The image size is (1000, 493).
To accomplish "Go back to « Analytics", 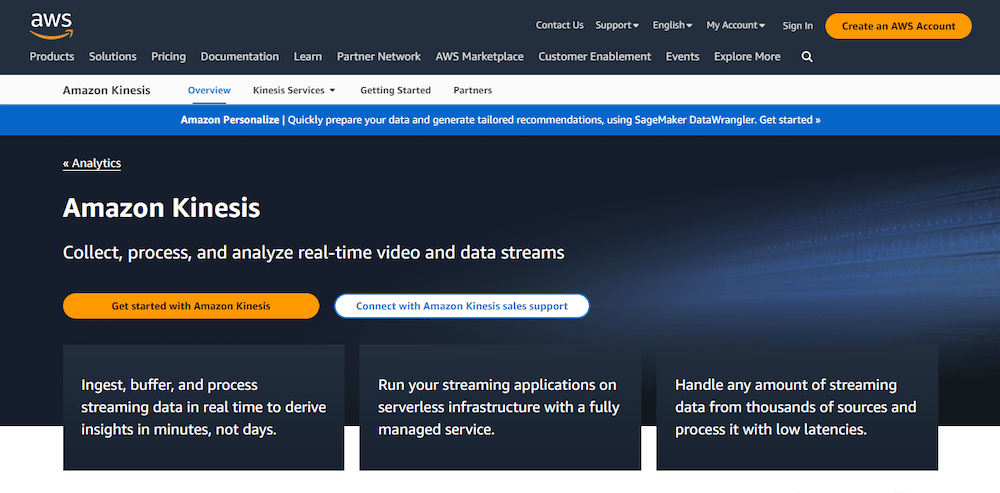I will (92, 163).
